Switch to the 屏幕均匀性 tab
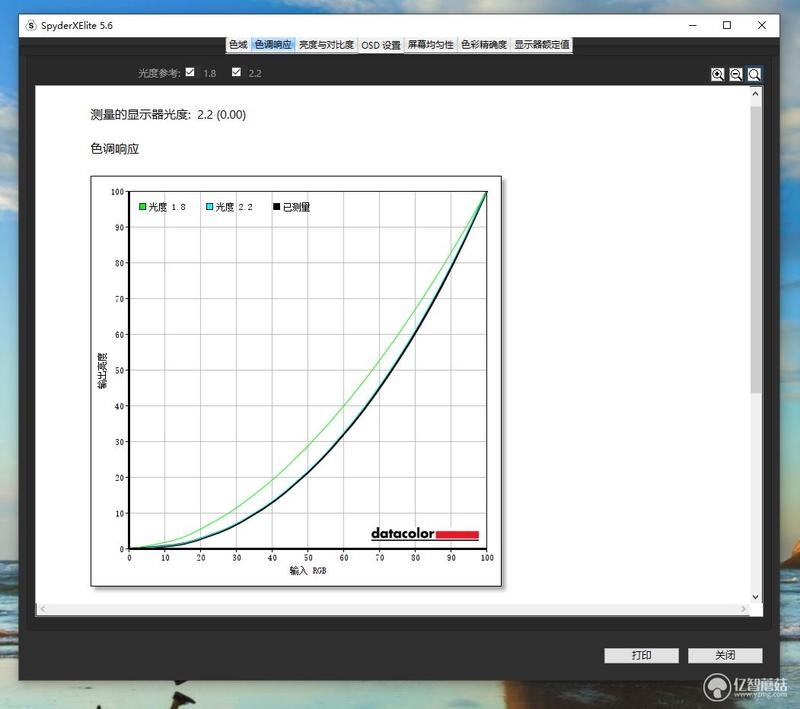800x709 pixels. [x=431, y=45]
